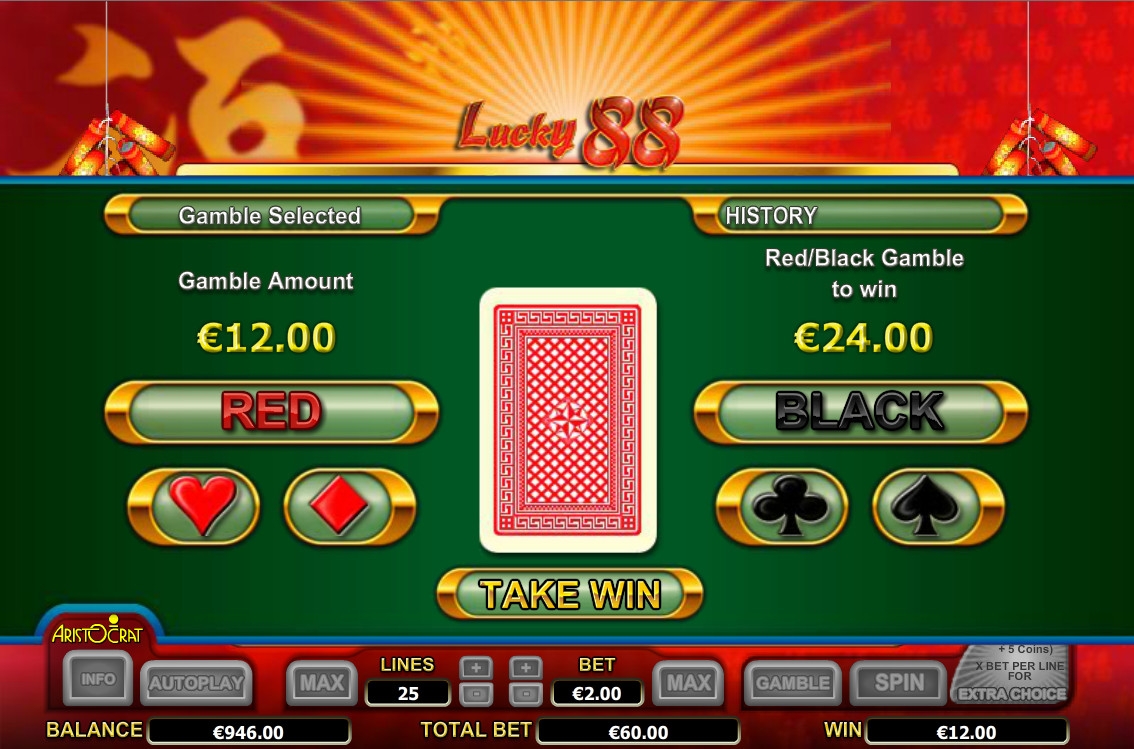
Task: Pick the hearts suit gamble
Action: [194, 506]
